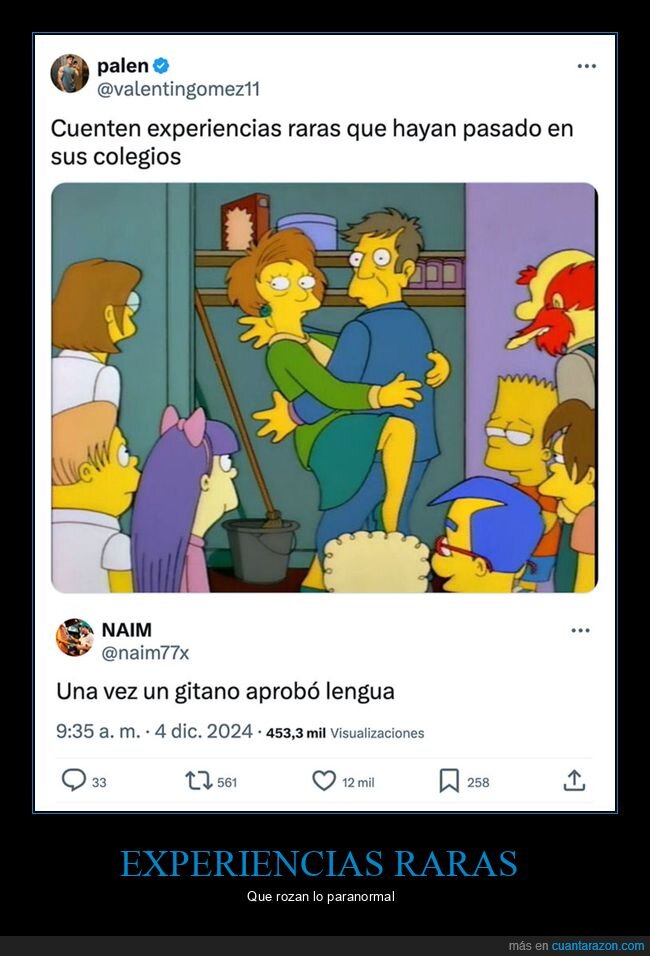Open the more options dots on palen's tweet
The width and height of the screenshot is (650, 956).
pos(586,66)
